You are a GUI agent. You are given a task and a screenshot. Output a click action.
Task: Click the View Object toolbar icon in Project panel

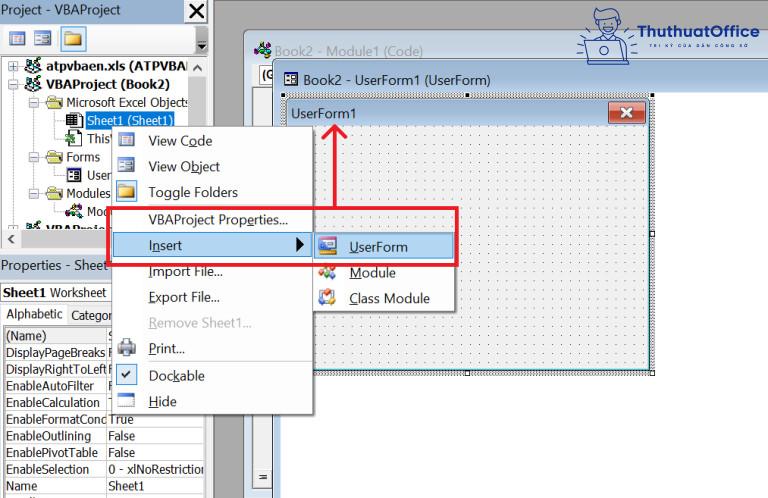[43, 38]
